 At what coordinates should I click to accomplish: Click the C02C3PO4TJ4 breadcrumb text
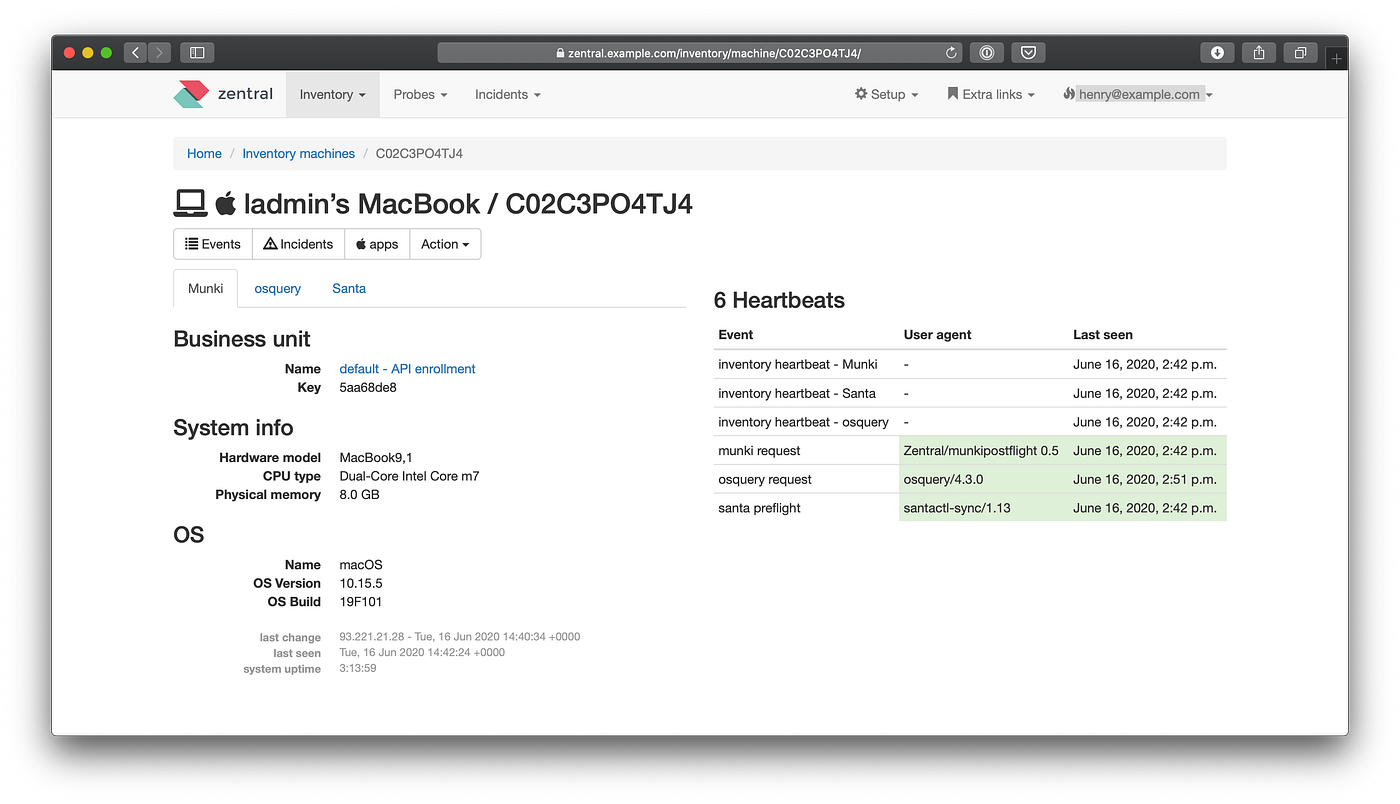pyautogui.click(x=419, y=153)
